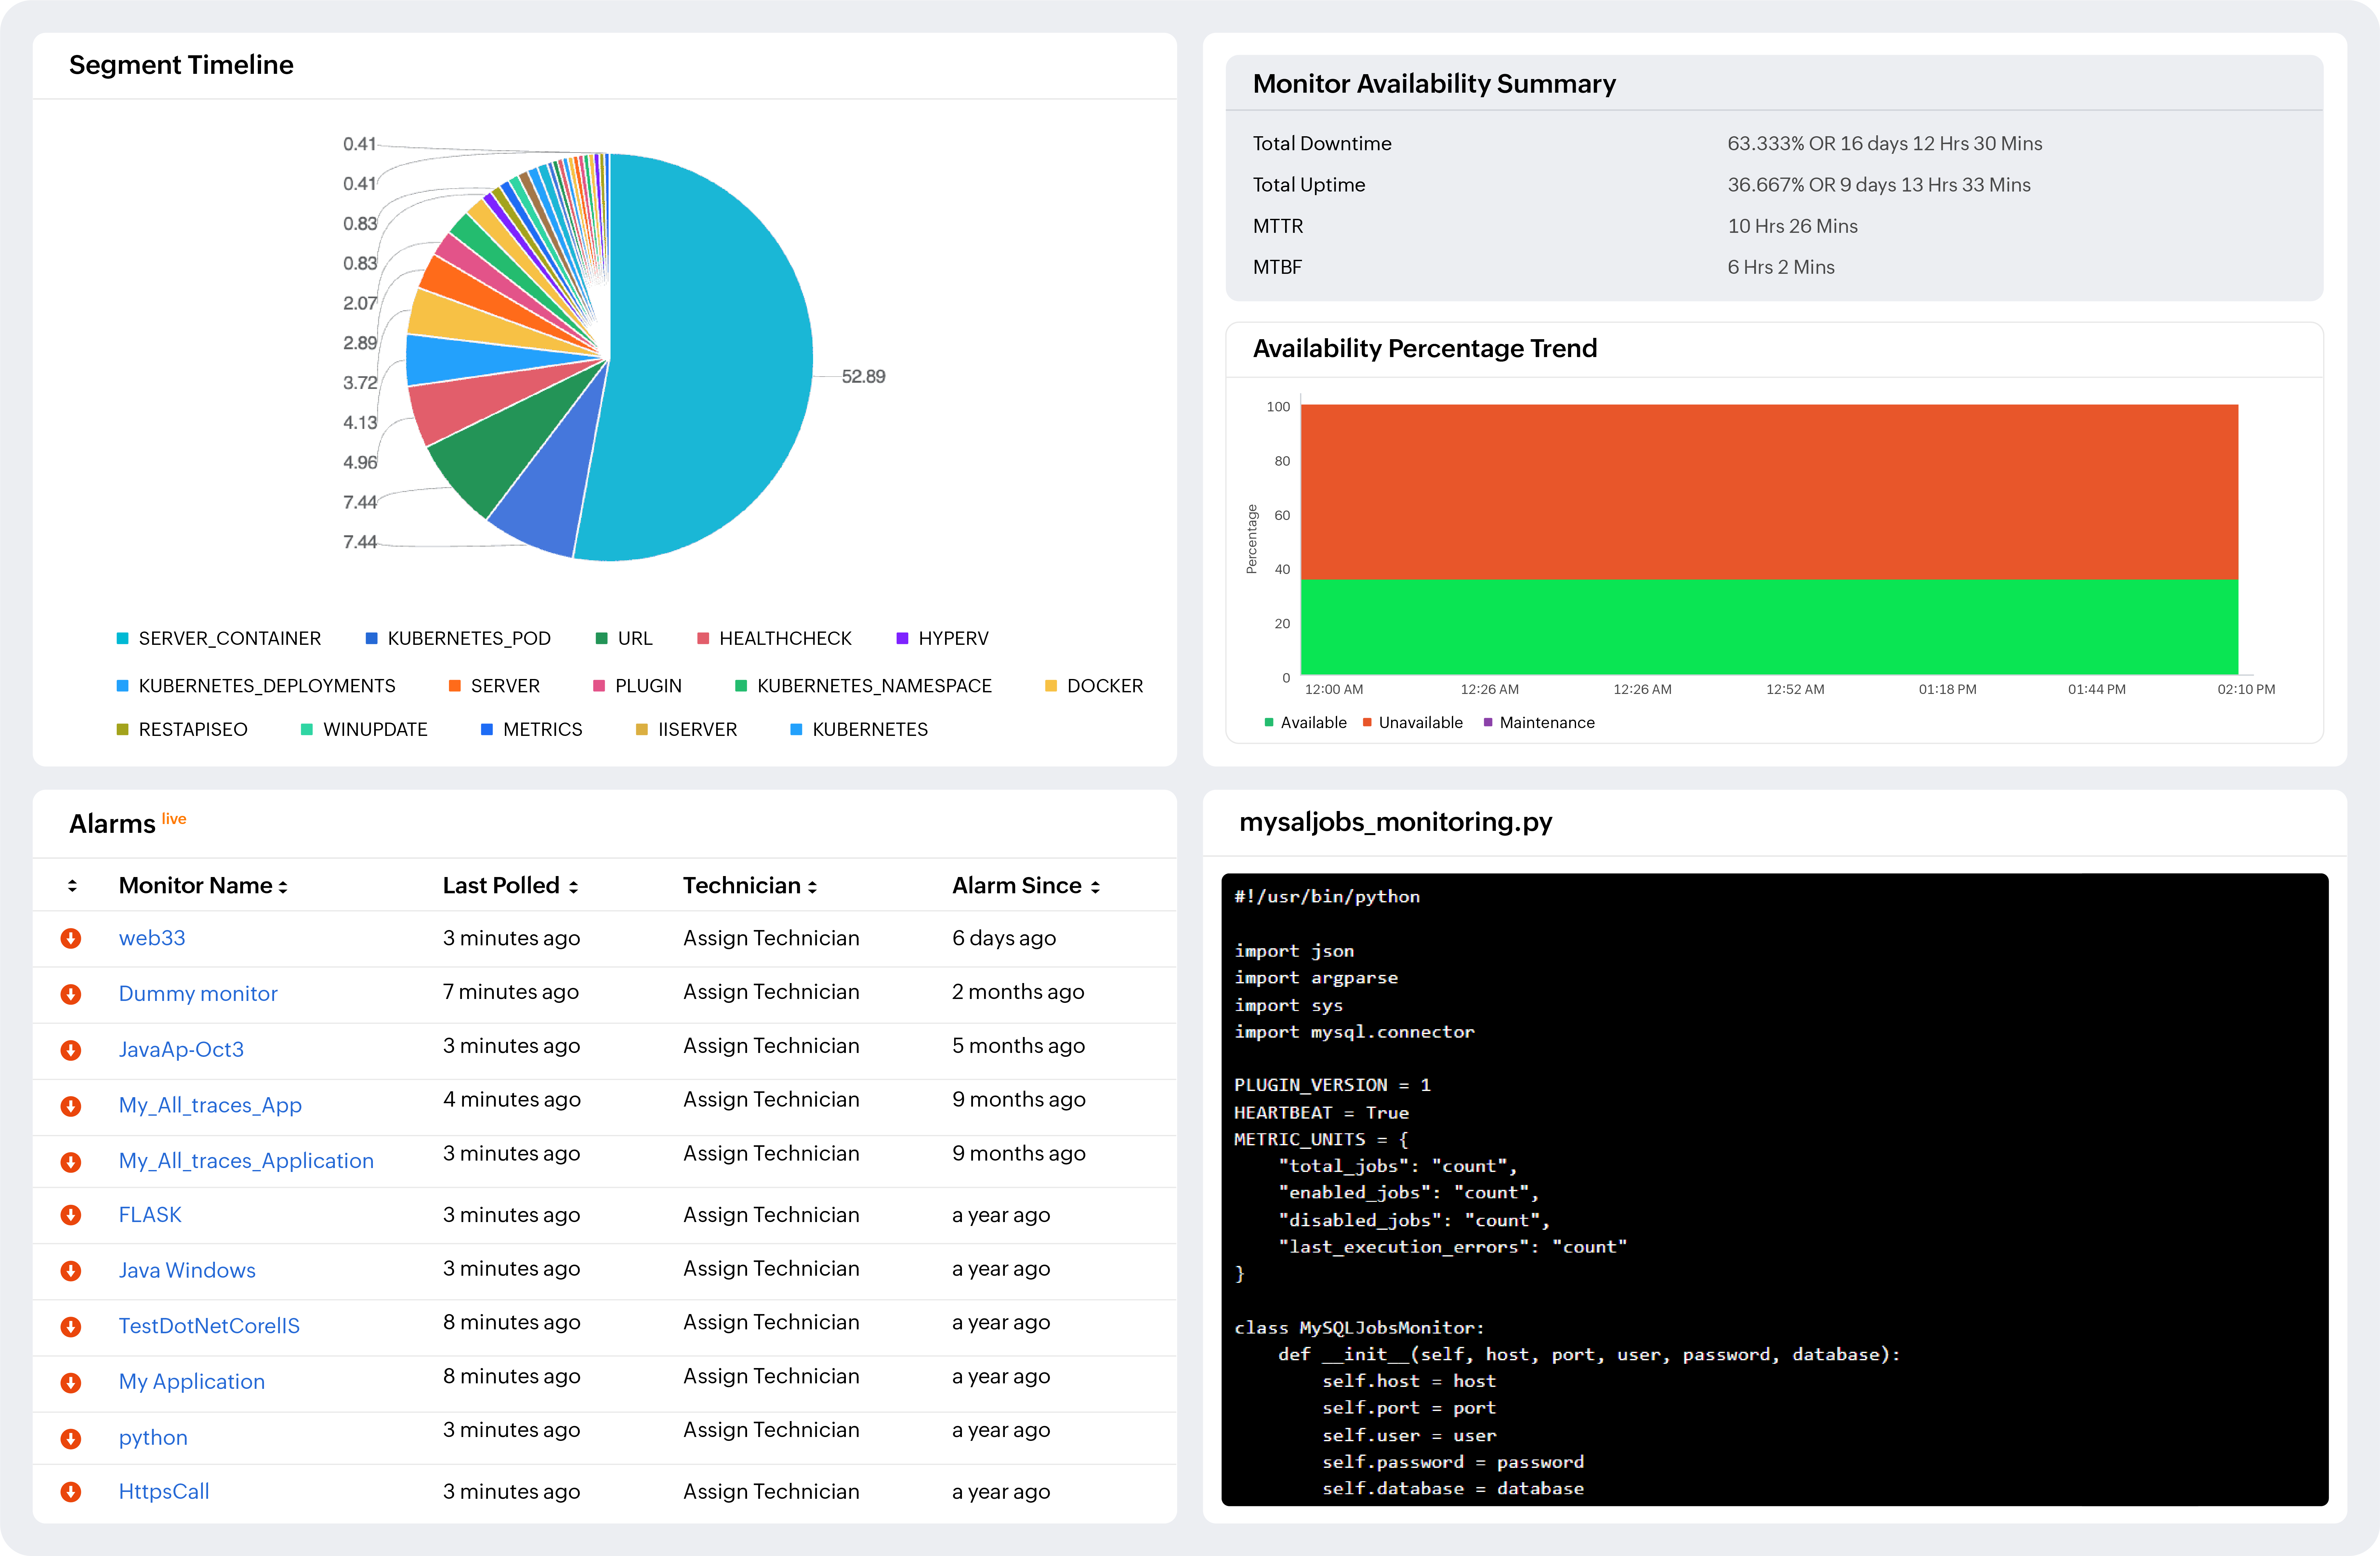Screen dimensions: 2380x1556
Task: Assign Technician for JavaAp-Oct3 alarm
Action: pyautogui.click(x=771, y=1046)
